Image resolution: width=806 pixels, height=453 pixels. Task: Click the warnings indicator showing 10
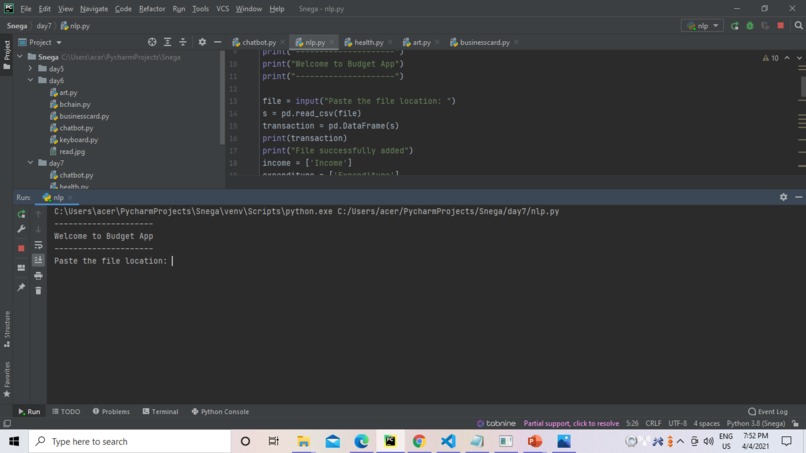(770, 58)
